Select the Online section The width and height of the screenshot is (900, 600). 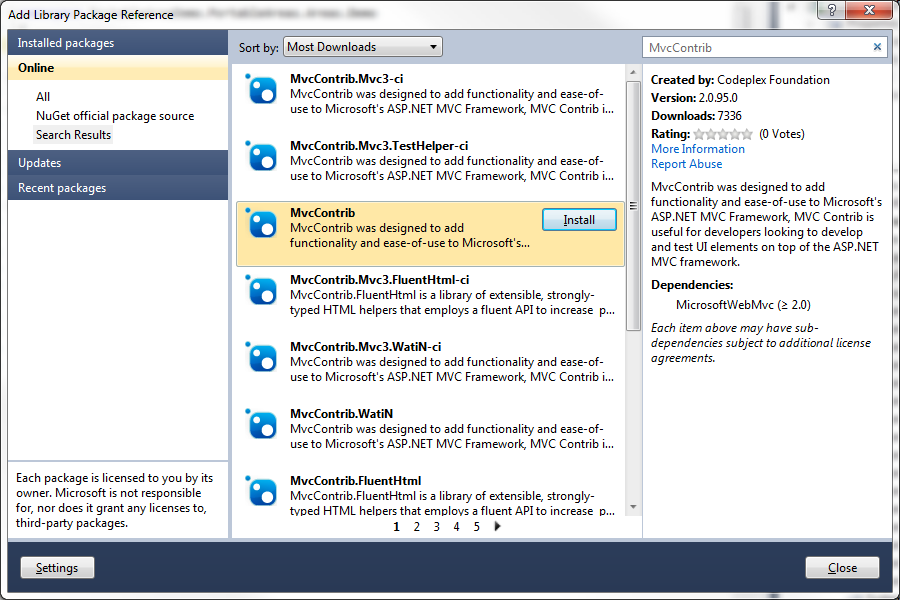[118, 68]
